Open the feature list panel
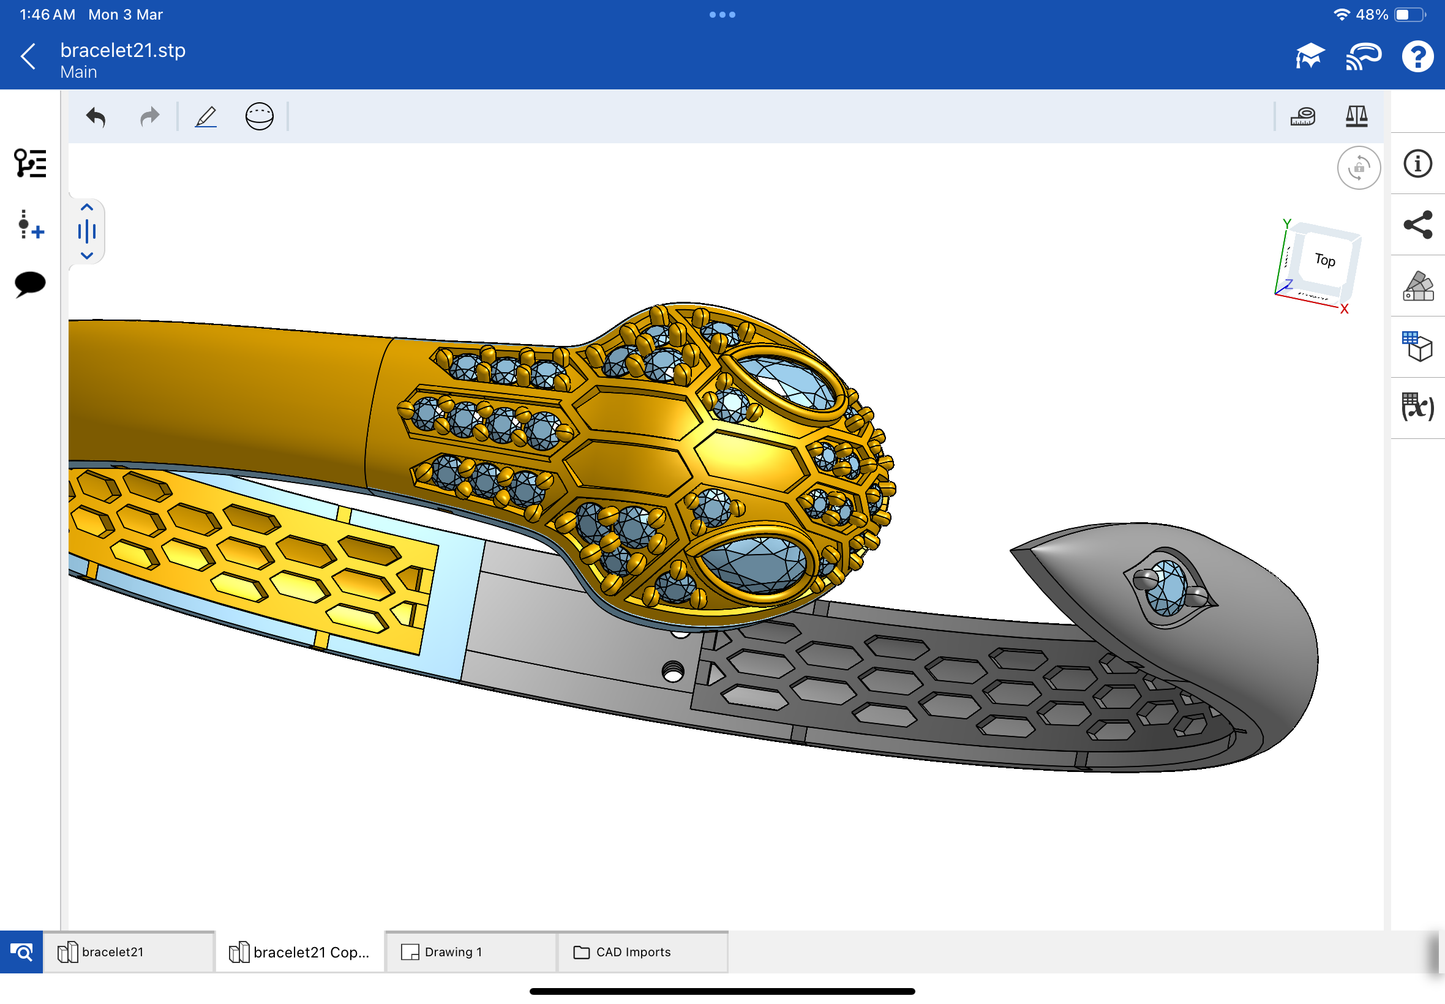 30,163
